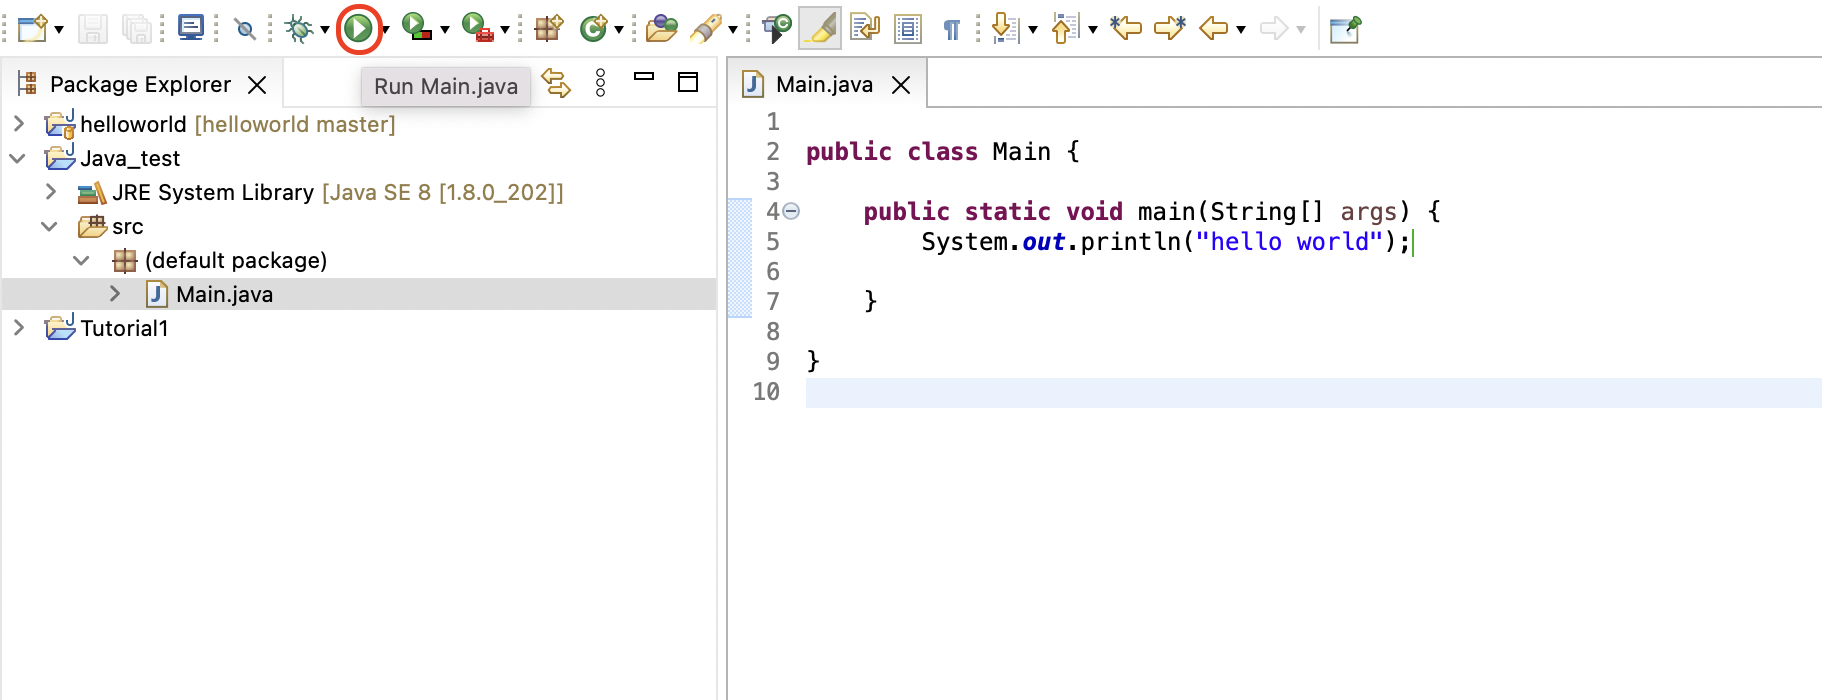Open the Search dropdown arrow

pos(733,30)
